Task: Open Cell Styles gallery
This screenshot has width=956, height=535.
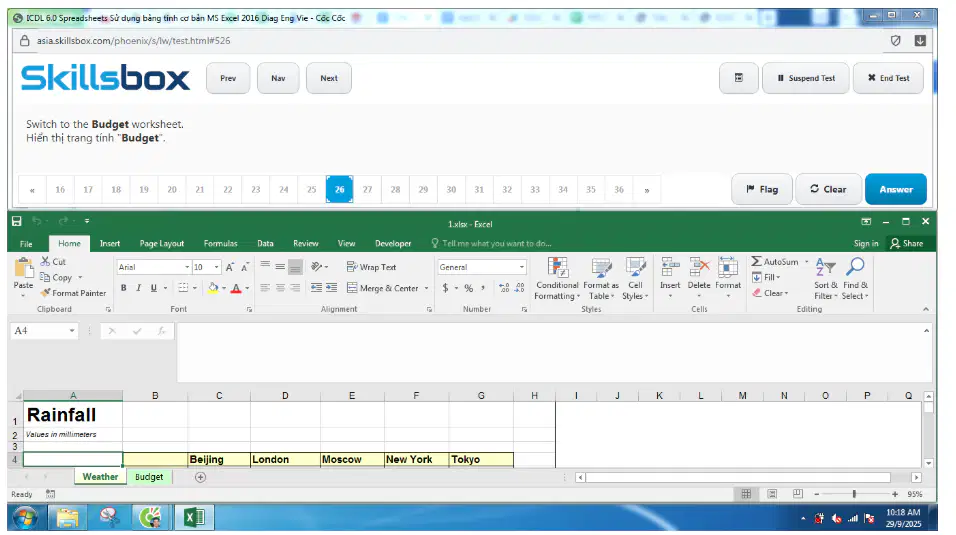Action: pyautogui.click(x=635, y=279)
